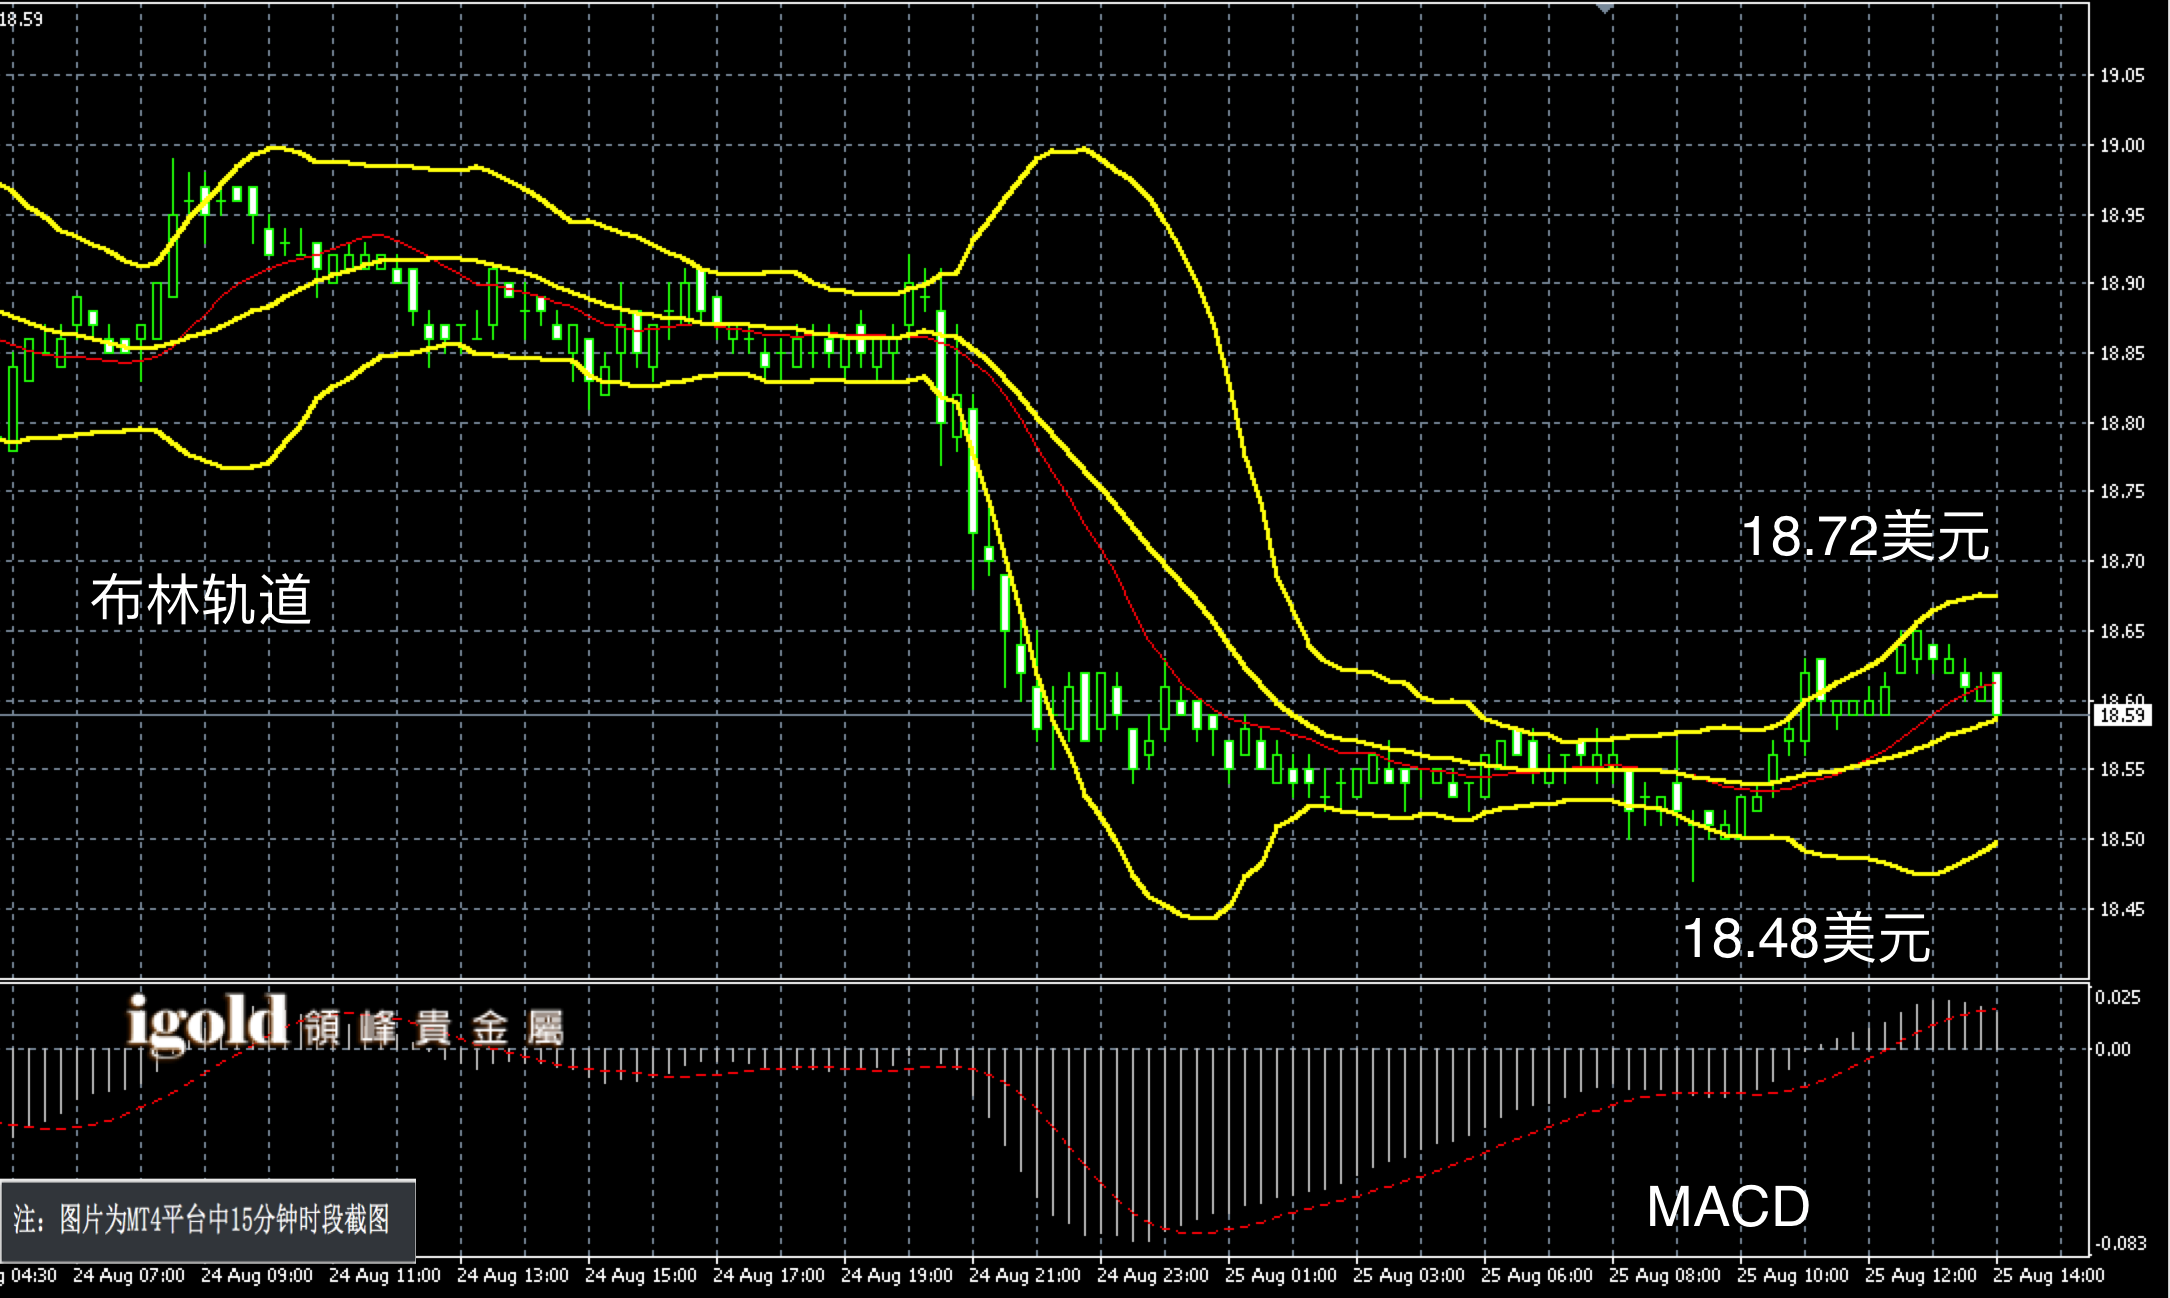Click the 領峰貴金屬 brand text
Image resolution: width=2170 pixels, height=1298 pixels.
click(432, 1028)
